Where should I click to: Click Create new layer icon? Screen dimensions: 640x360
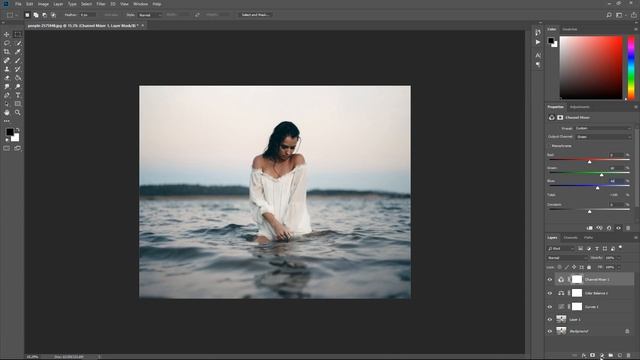tap(620, 356)
